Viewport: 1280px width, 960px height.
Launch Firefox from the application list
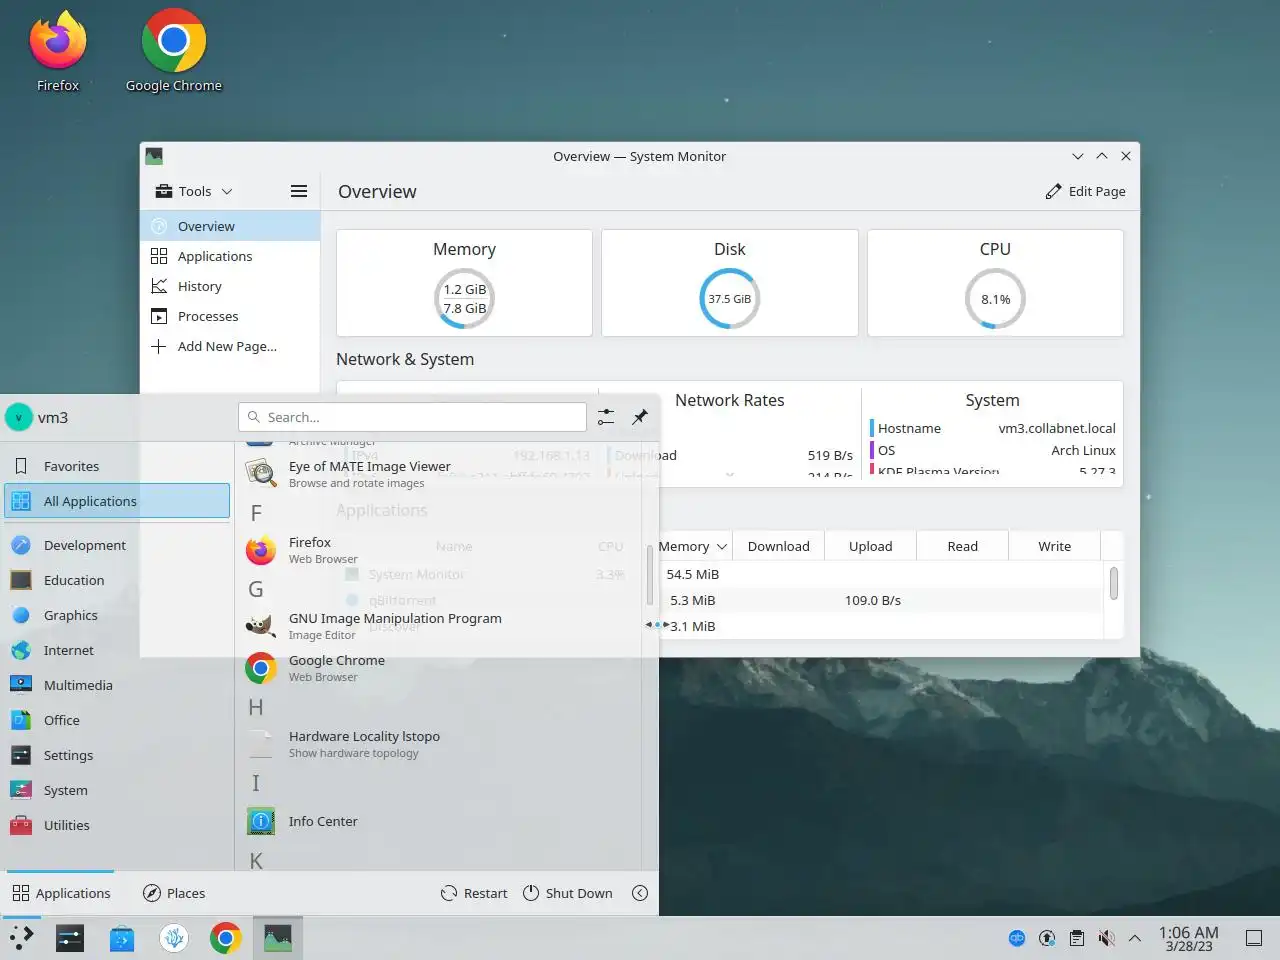pos(440,550)
